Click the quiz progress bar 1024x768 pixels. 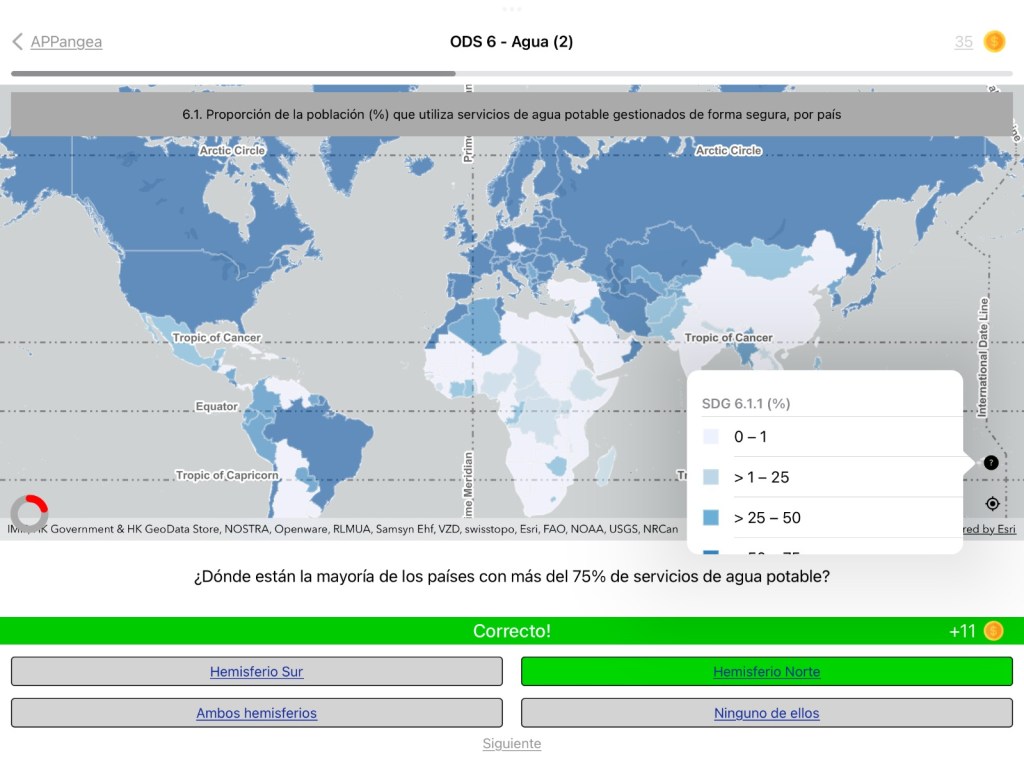click(x=512, y=73)
